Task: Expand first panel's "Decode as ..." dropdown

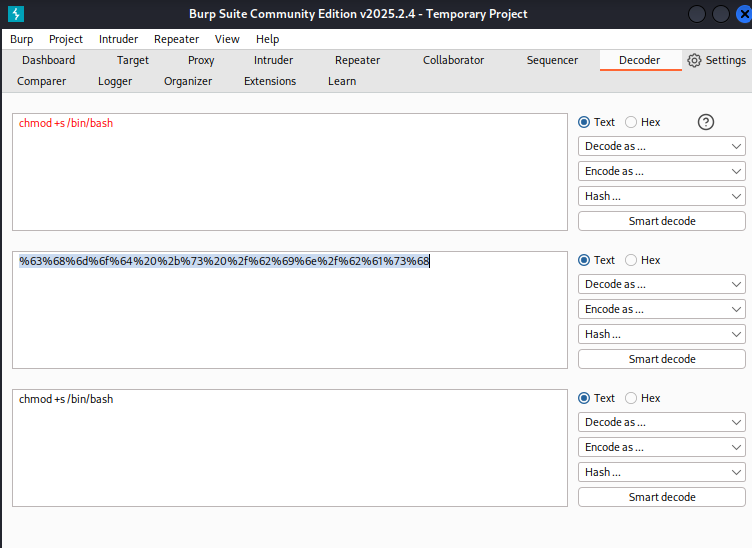Action: (661, 146)
